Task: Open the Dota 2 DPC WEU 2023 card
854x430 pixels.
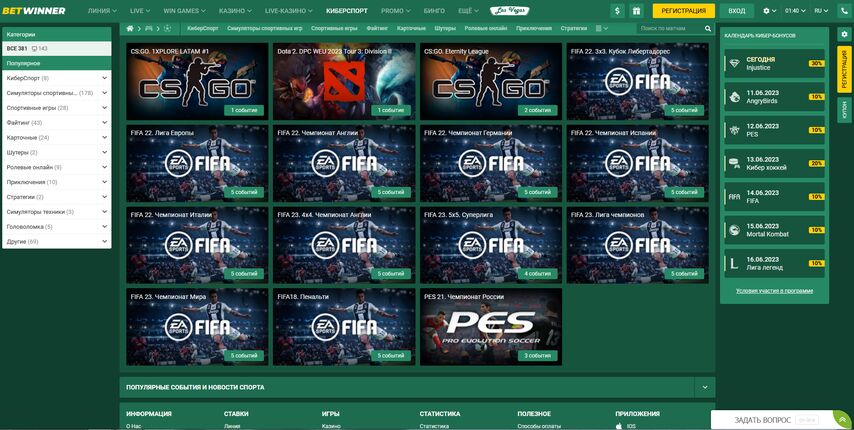Action: pyautogui.click(x=344, y=82)
